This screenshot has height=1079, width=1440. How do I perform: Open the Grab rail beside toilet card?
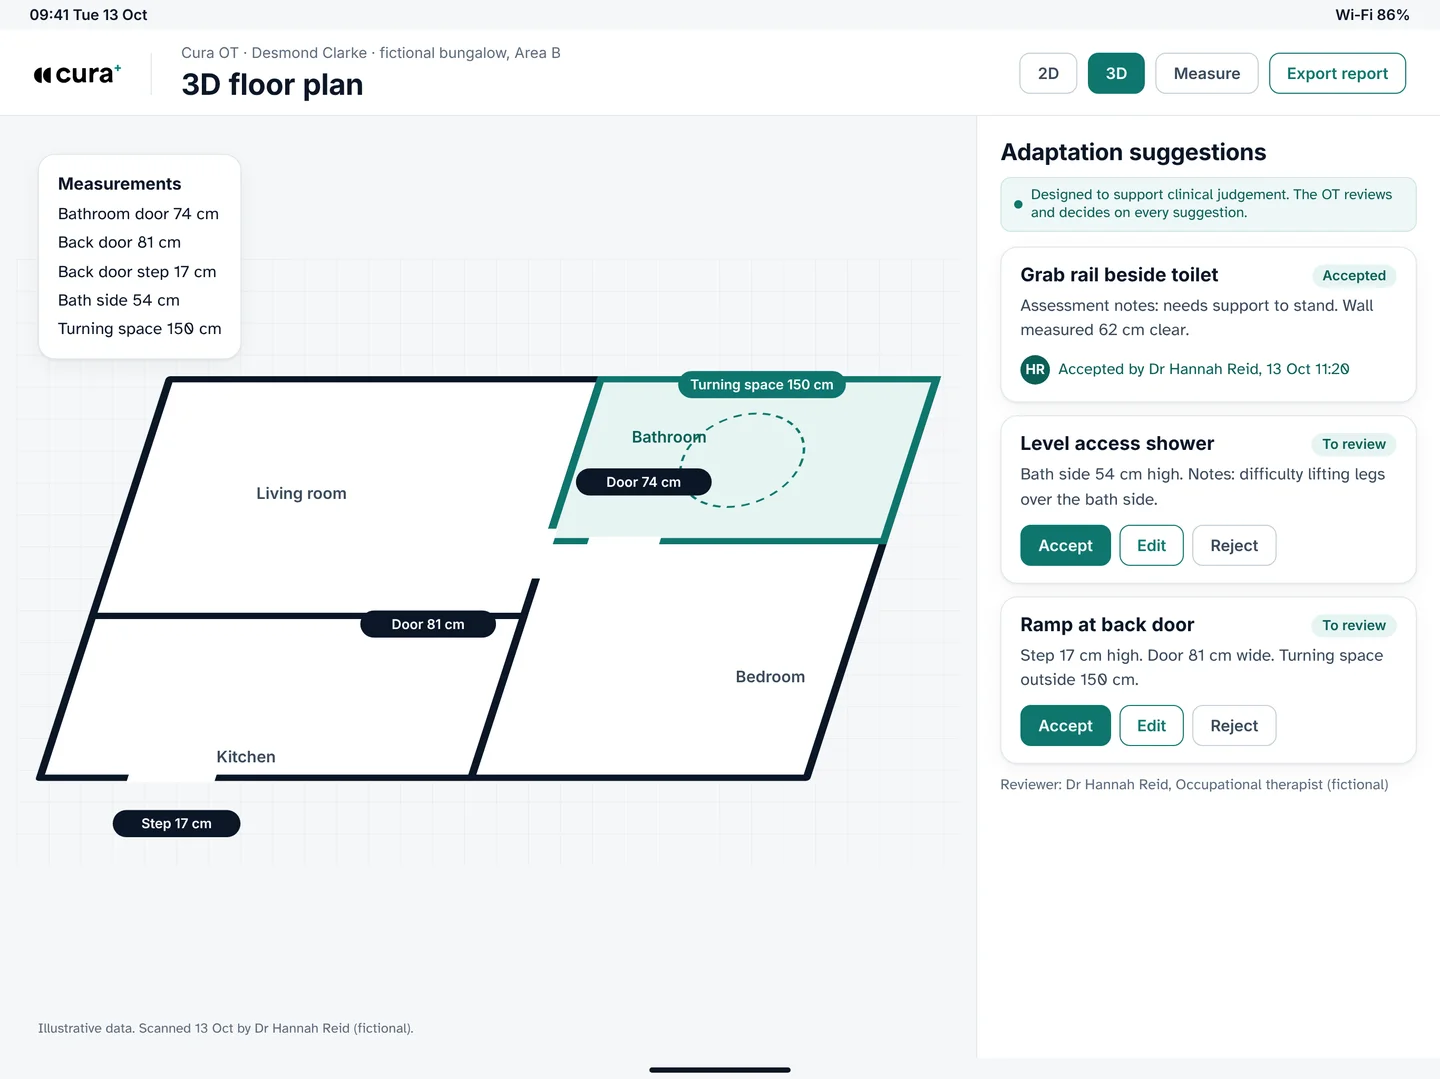[1208, 325]
